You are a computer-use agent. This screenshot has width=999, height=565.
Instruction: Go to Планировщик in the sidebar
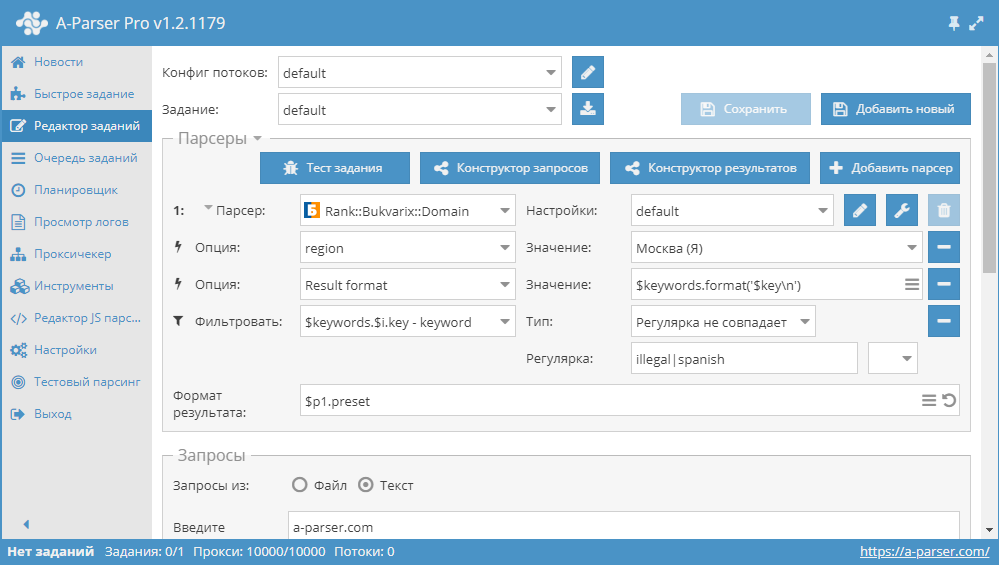76,190
